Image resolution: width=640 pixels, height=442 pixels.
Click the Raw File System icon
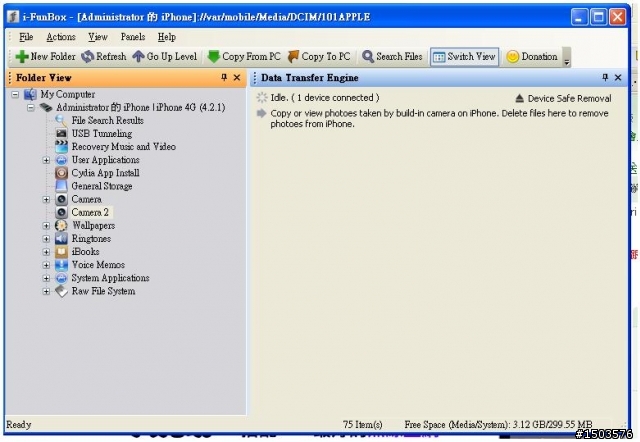61,291
